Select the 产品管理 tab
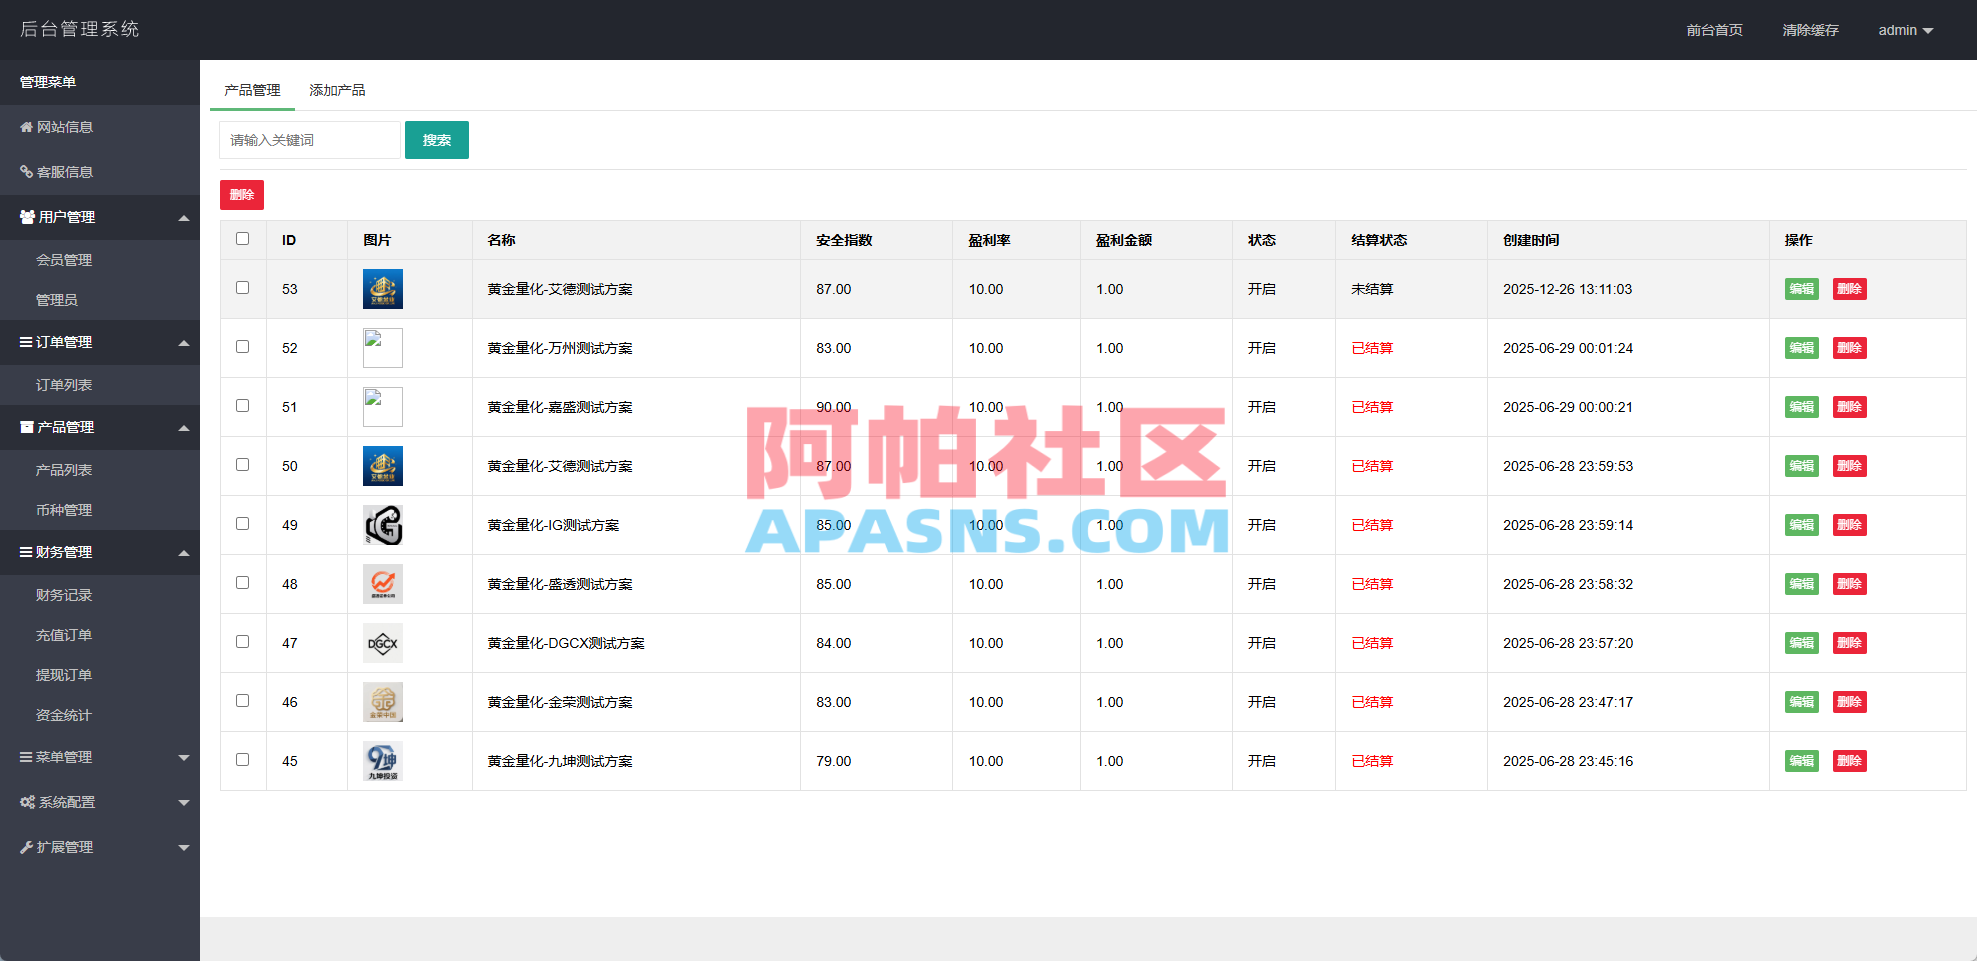 (252, 90)
